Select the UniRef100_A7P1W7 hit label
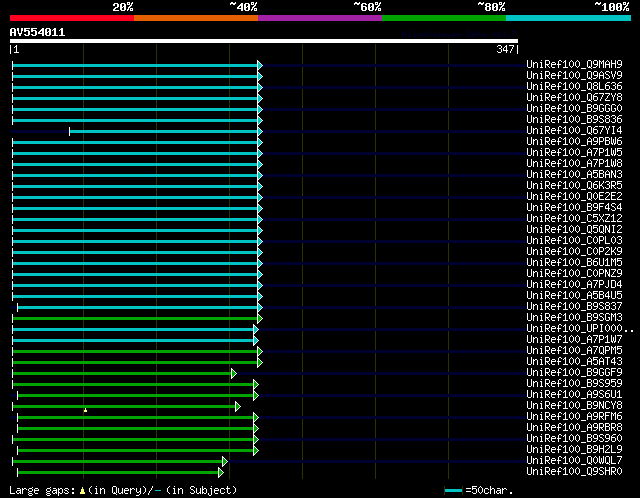 coord(574,340)
